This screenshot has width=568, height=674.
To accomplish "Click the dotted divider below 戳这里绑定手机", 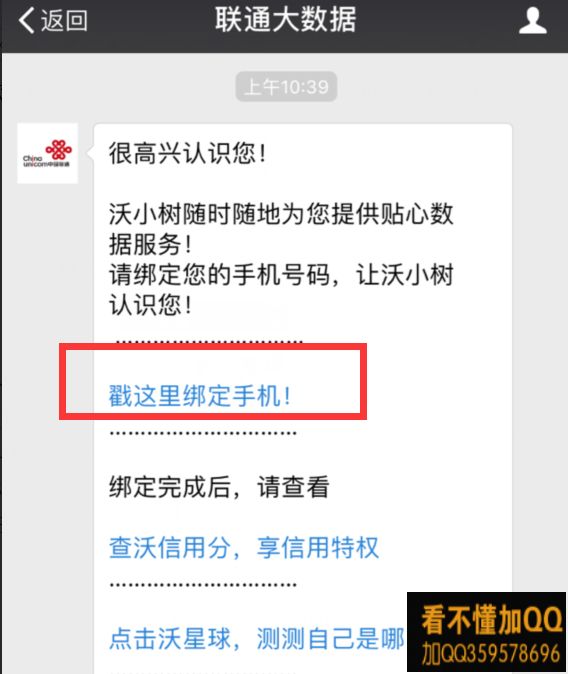I will (x=203, y=433).
